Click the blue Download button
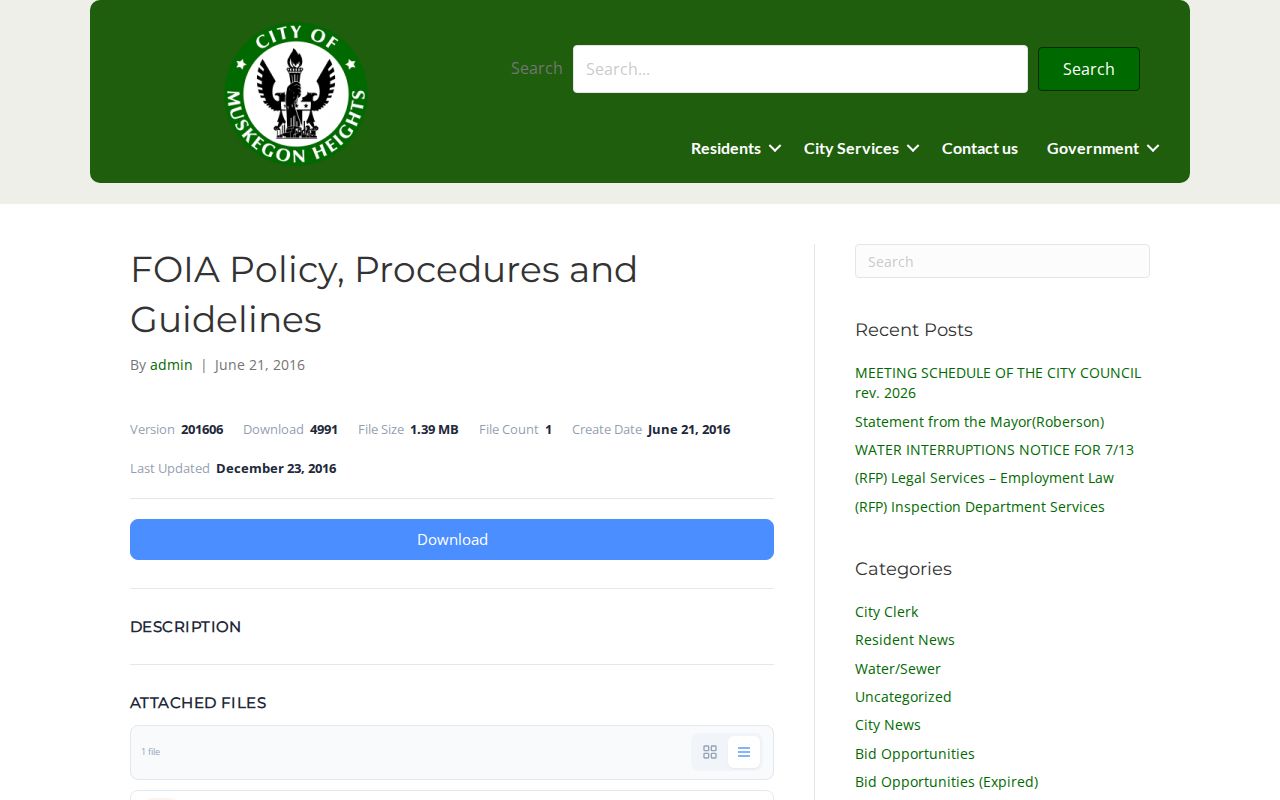Viewport: 1280px width, 800px height. pyautogui.click(x=452, y=539)
